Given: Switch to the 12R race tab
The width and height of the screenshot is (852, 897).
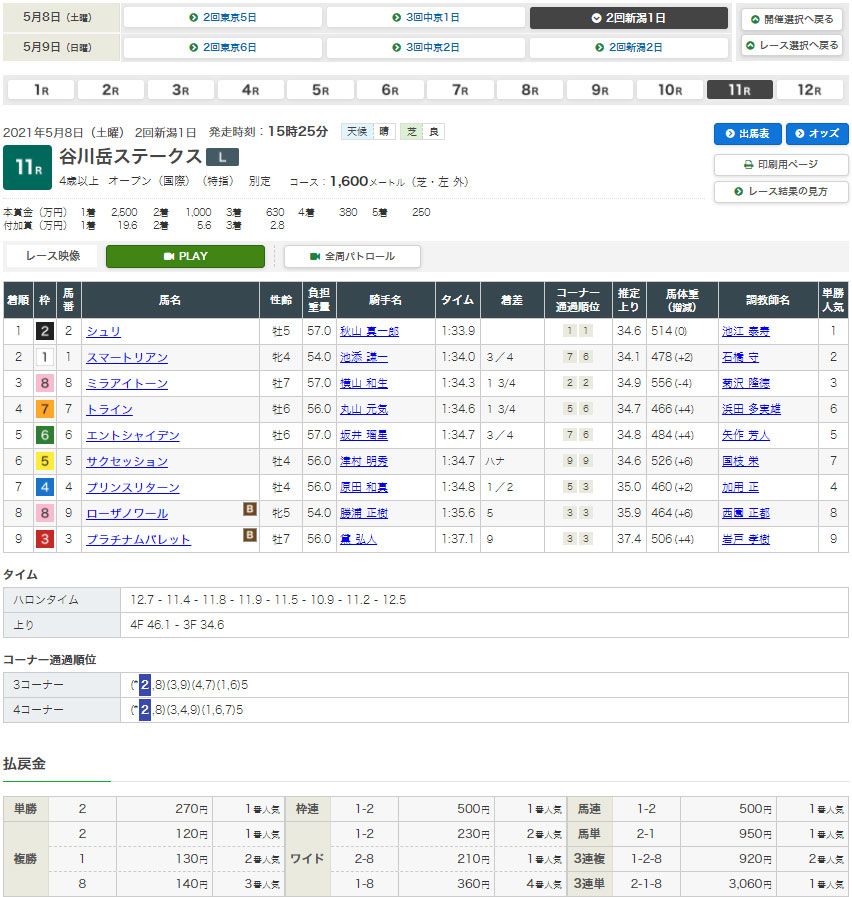Looking at the screenshot, I should pos(809,90).
